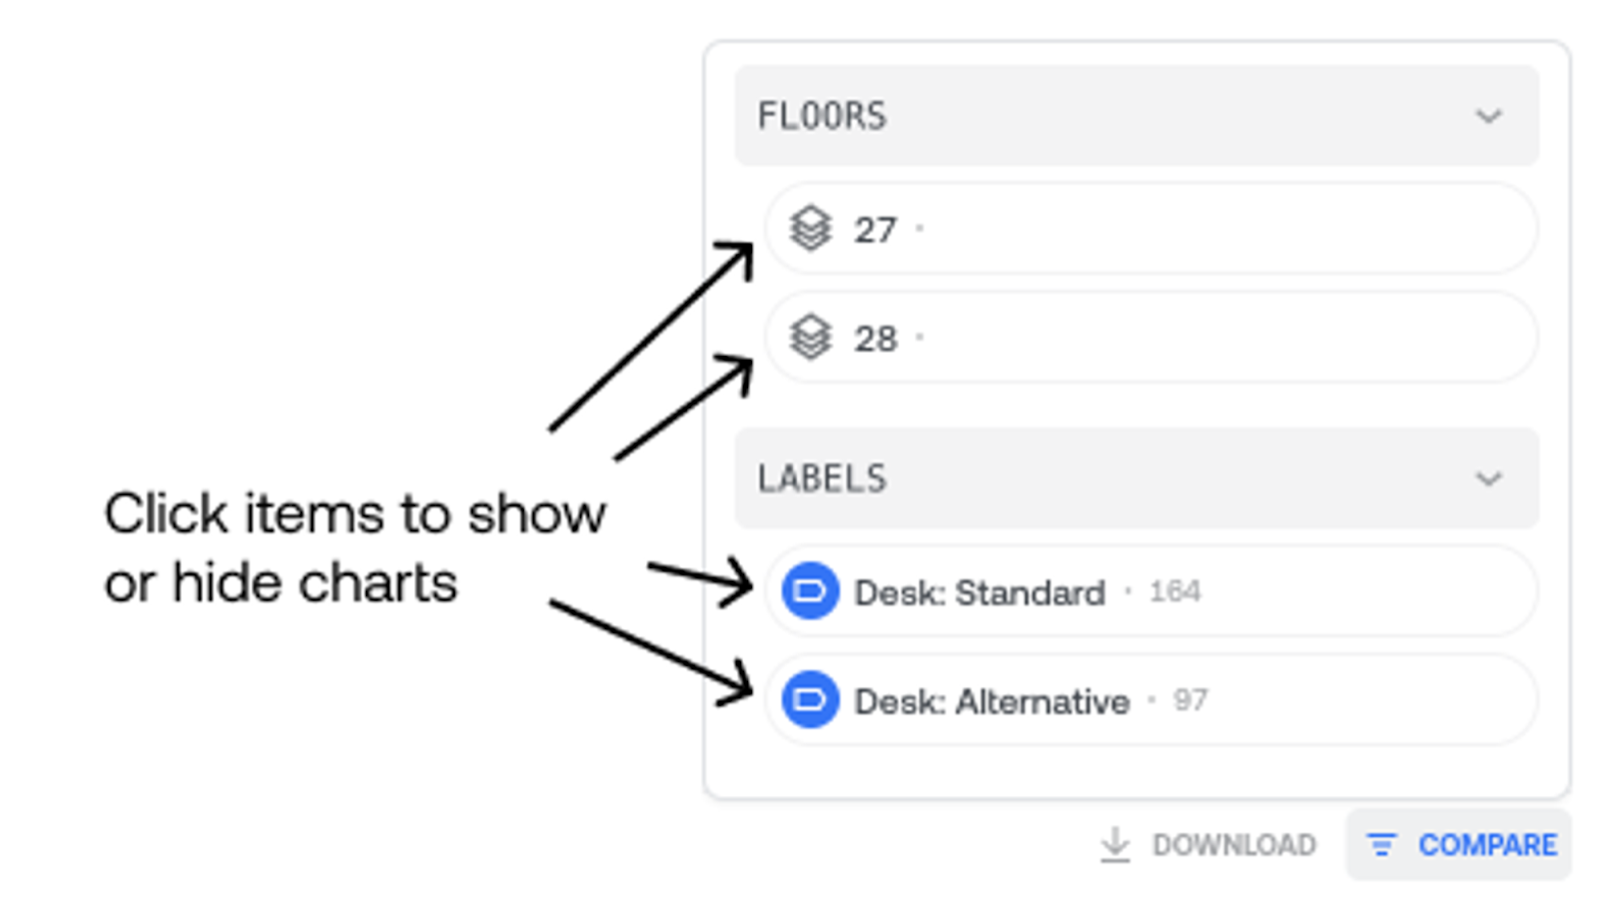Click the 97 count next to Desk: Alternative
The image size is (1600, 903).
1190,700
